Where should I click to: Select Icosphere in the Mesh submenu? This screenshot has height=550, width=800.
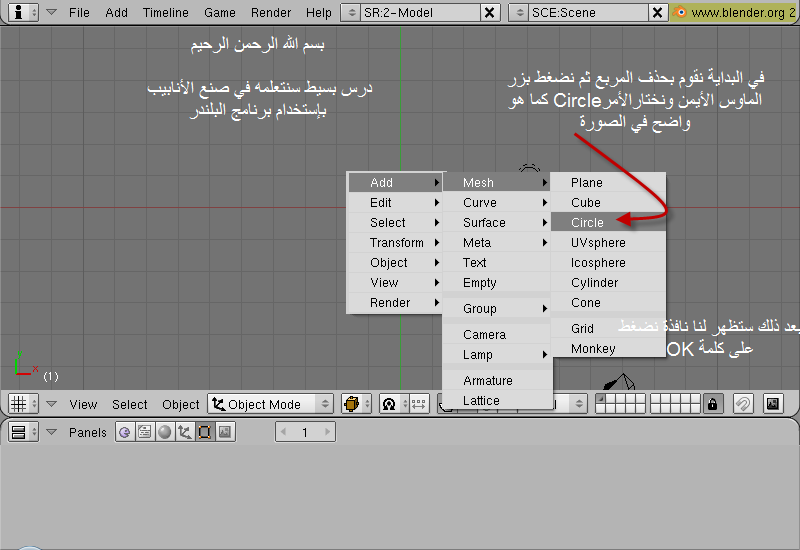tap(608, 263)
